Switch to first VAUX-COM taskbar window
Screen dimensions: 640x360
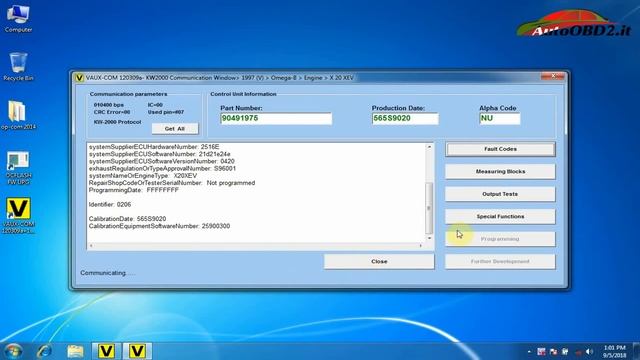pos(106,351)
